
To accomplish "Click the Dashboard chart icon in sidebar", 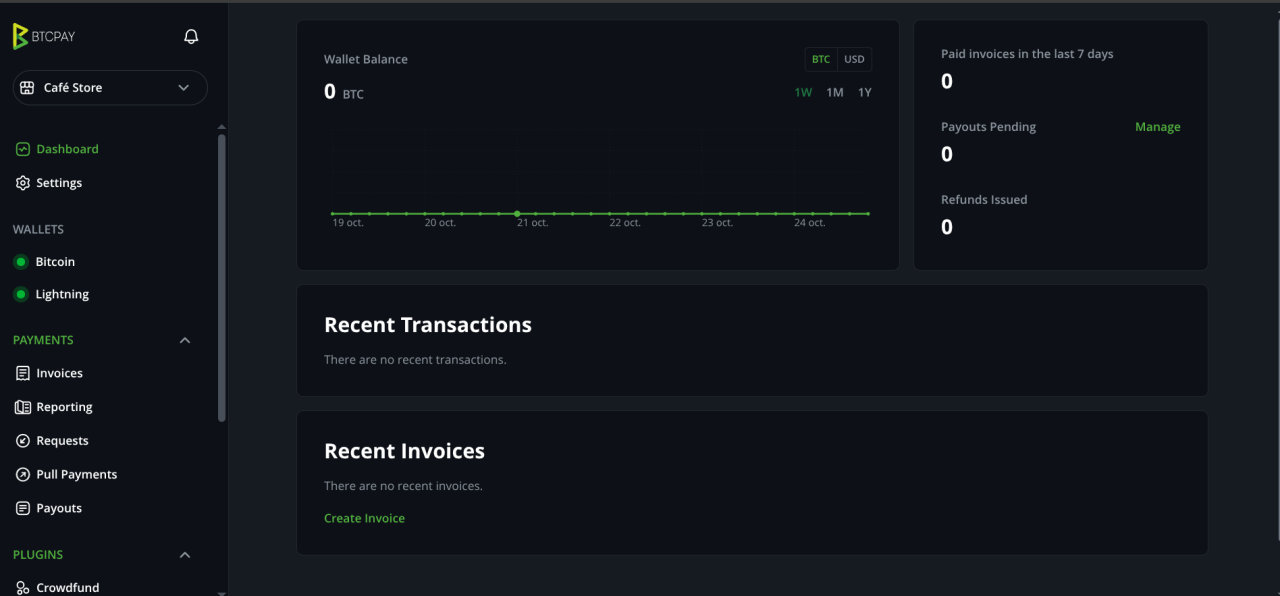I will (22, 149).
